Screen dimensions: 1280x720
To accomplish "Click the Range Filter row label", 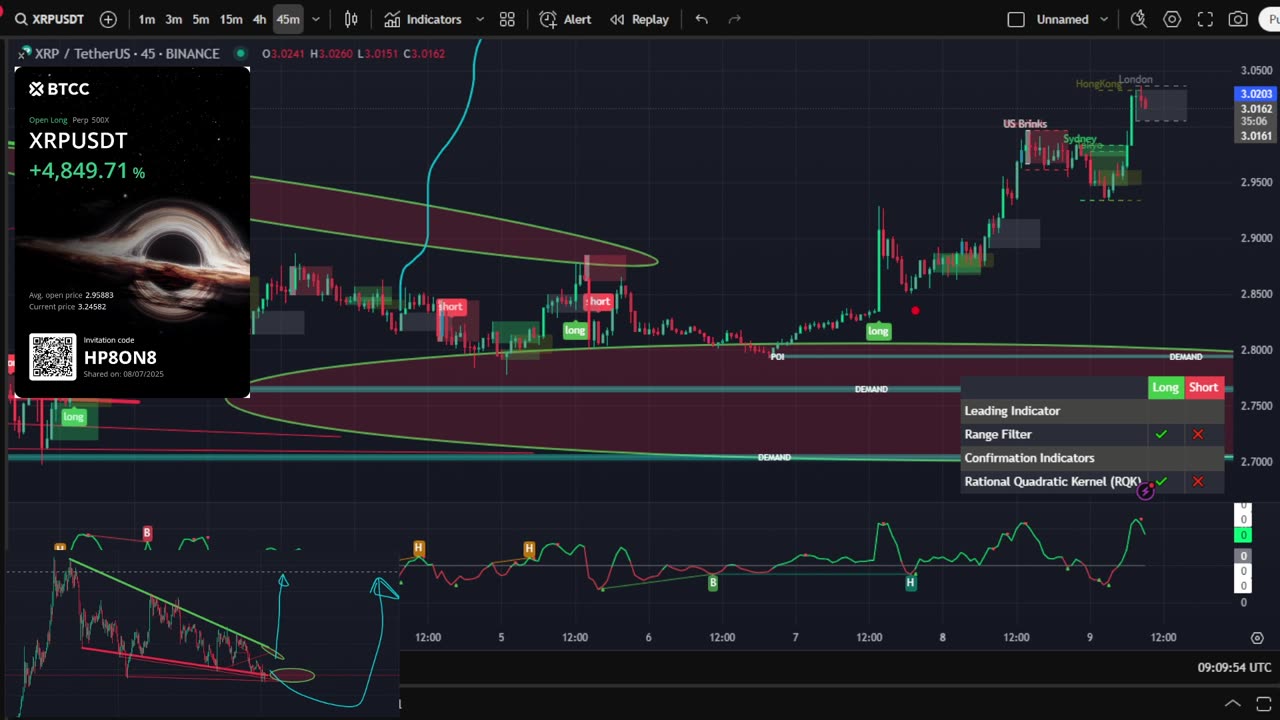I will coord(998,435).
